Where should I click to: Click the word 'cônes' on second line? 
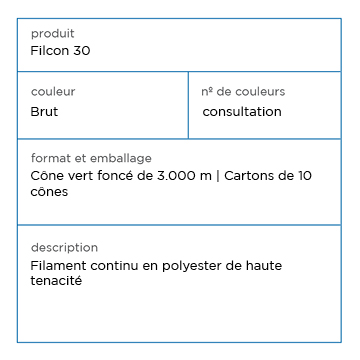[49, 192]
